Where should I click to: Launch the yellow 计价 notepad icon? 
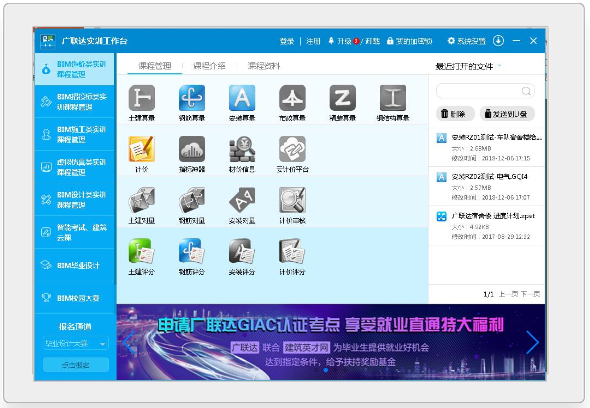click(141, 149)
